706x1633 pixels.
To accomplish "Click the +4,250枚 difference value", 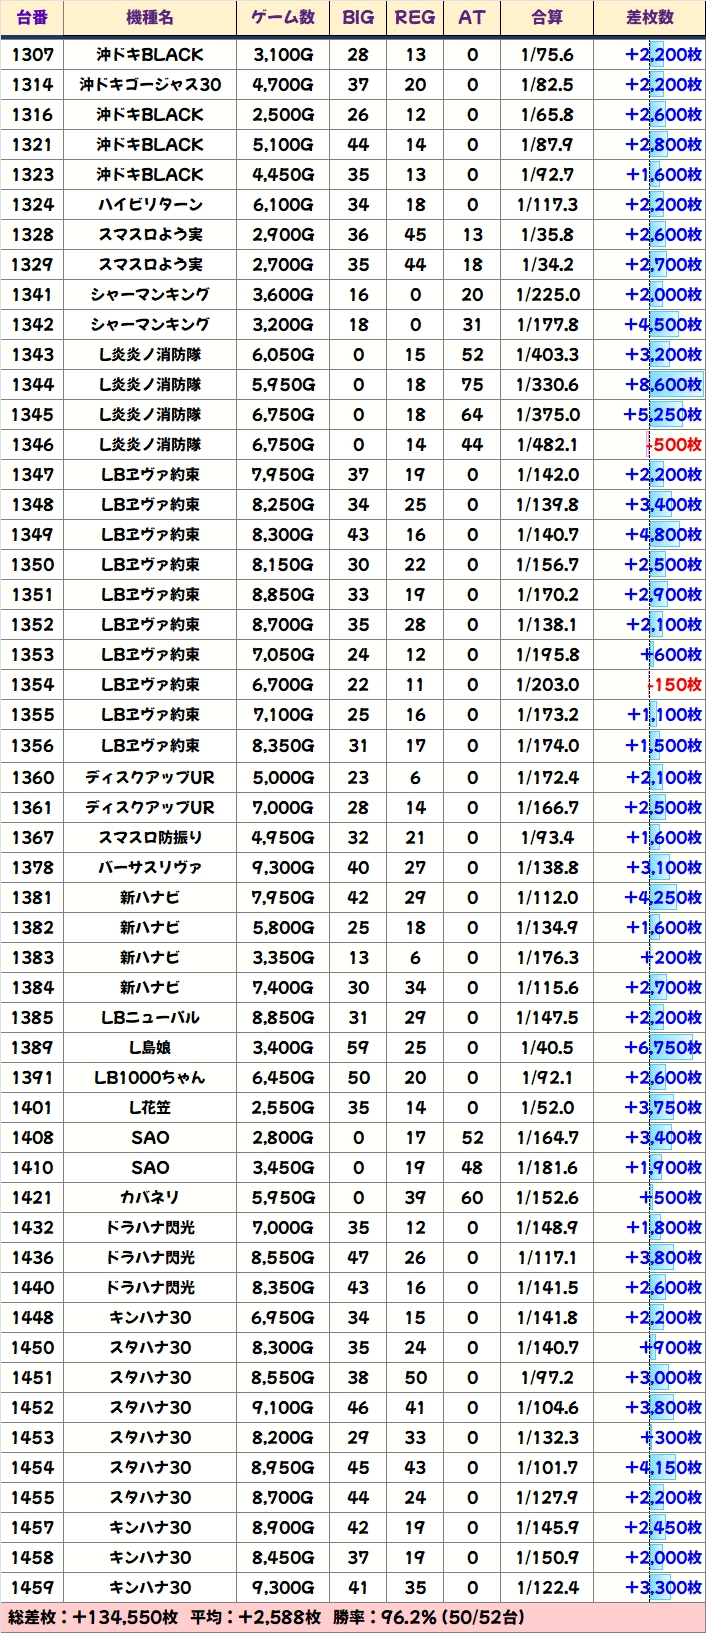I will coord(663,897).
